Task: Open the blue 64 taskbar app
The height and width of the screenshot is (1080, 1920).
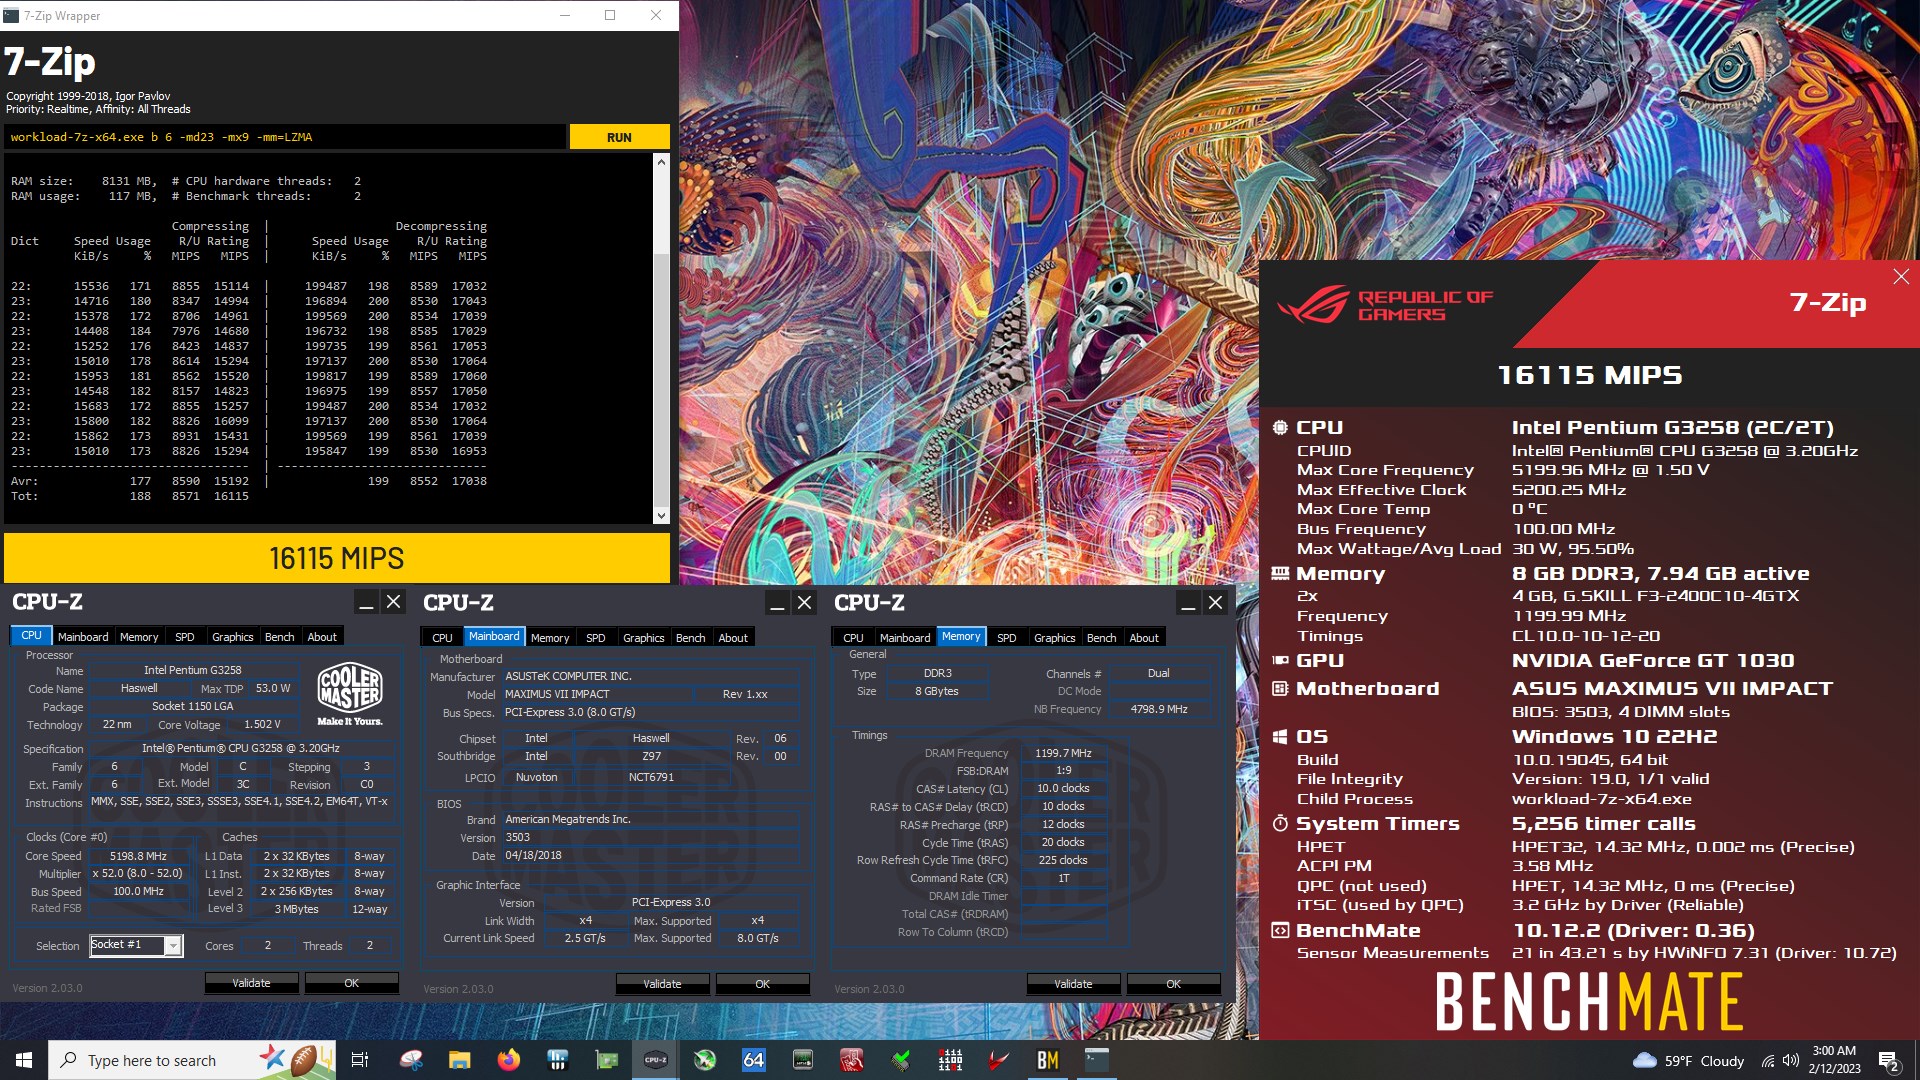Action: coord(753,1060)
